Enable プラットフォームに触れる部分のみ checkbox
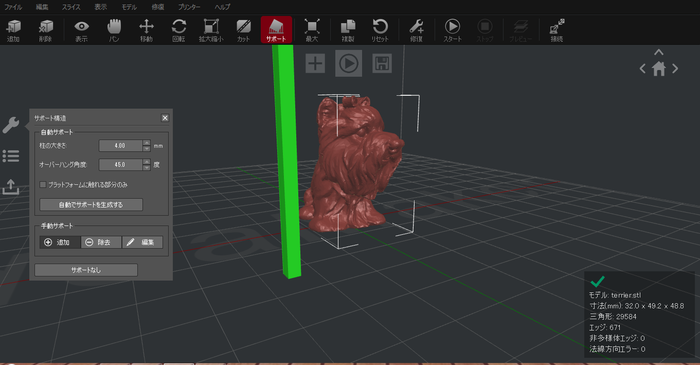 pos(43,184)
